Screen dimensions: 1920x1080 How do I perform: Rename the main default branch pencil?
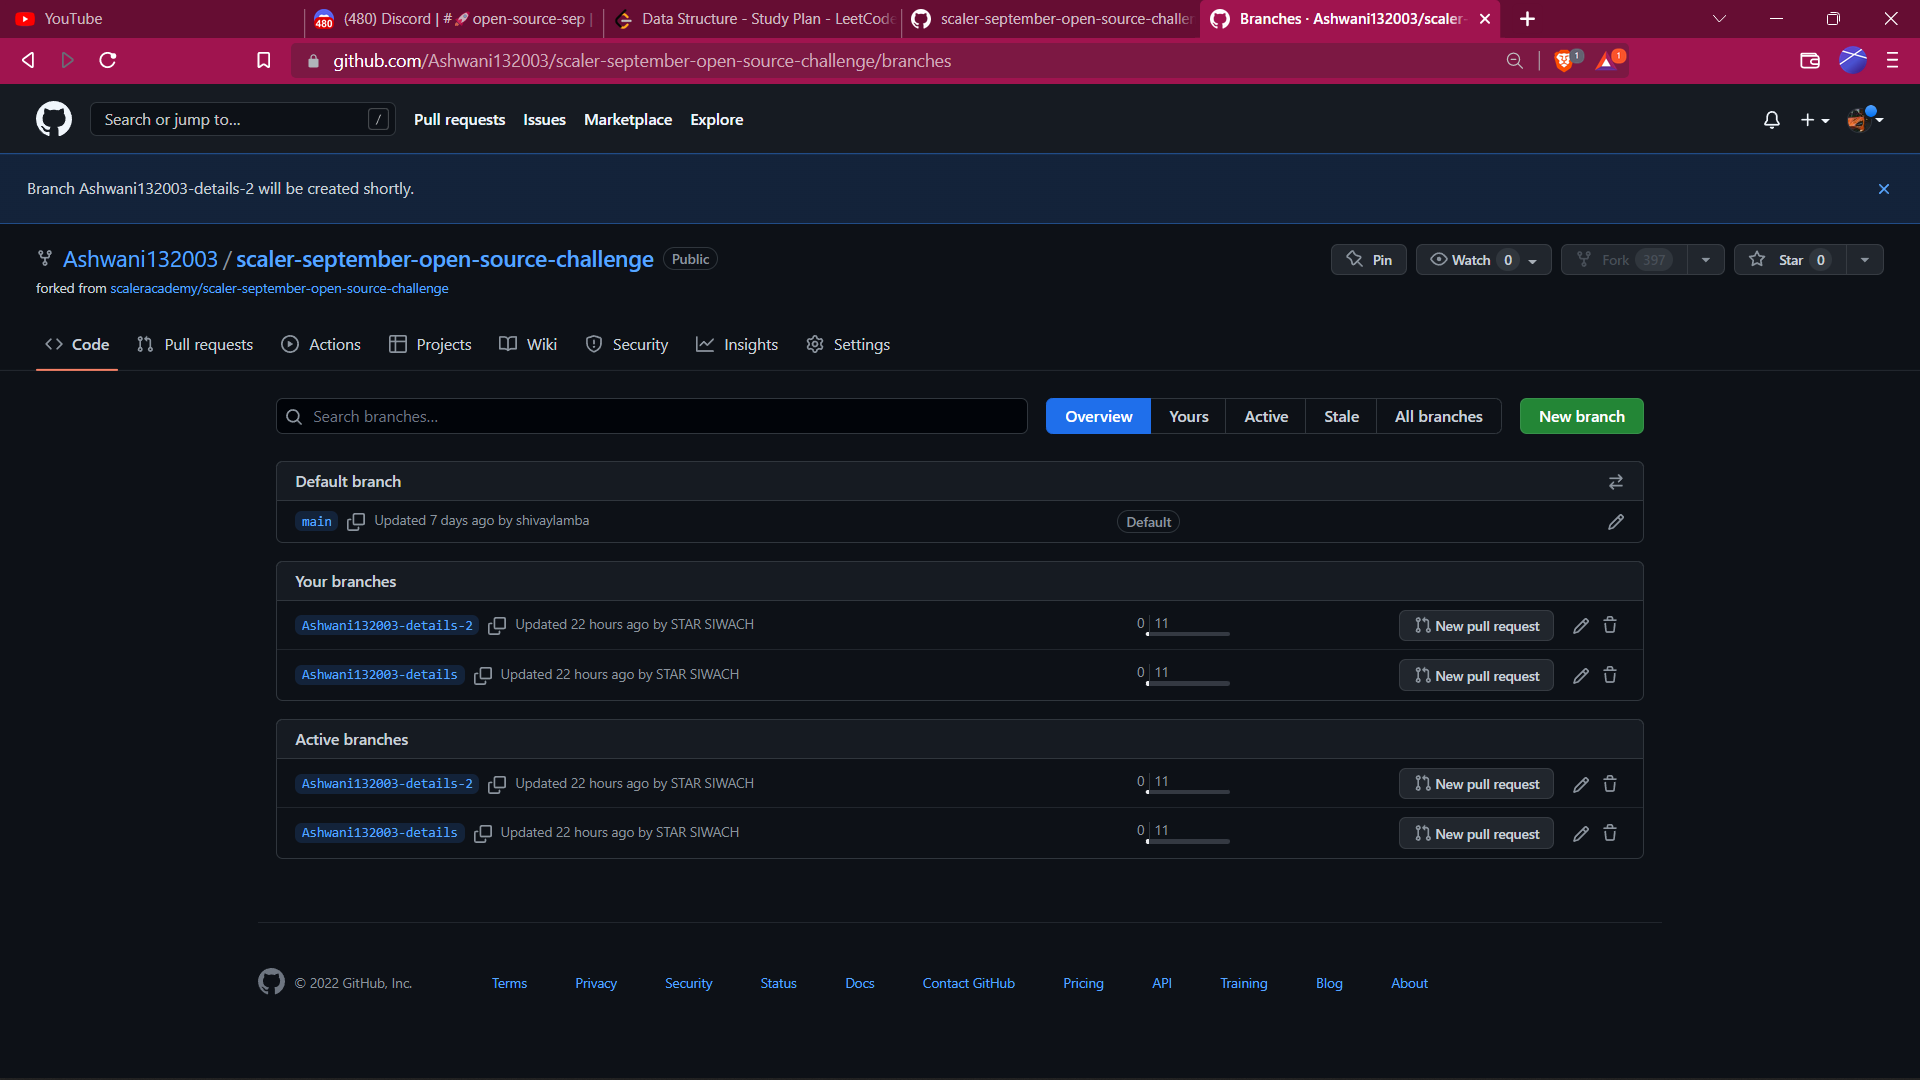coord(1615,522)
